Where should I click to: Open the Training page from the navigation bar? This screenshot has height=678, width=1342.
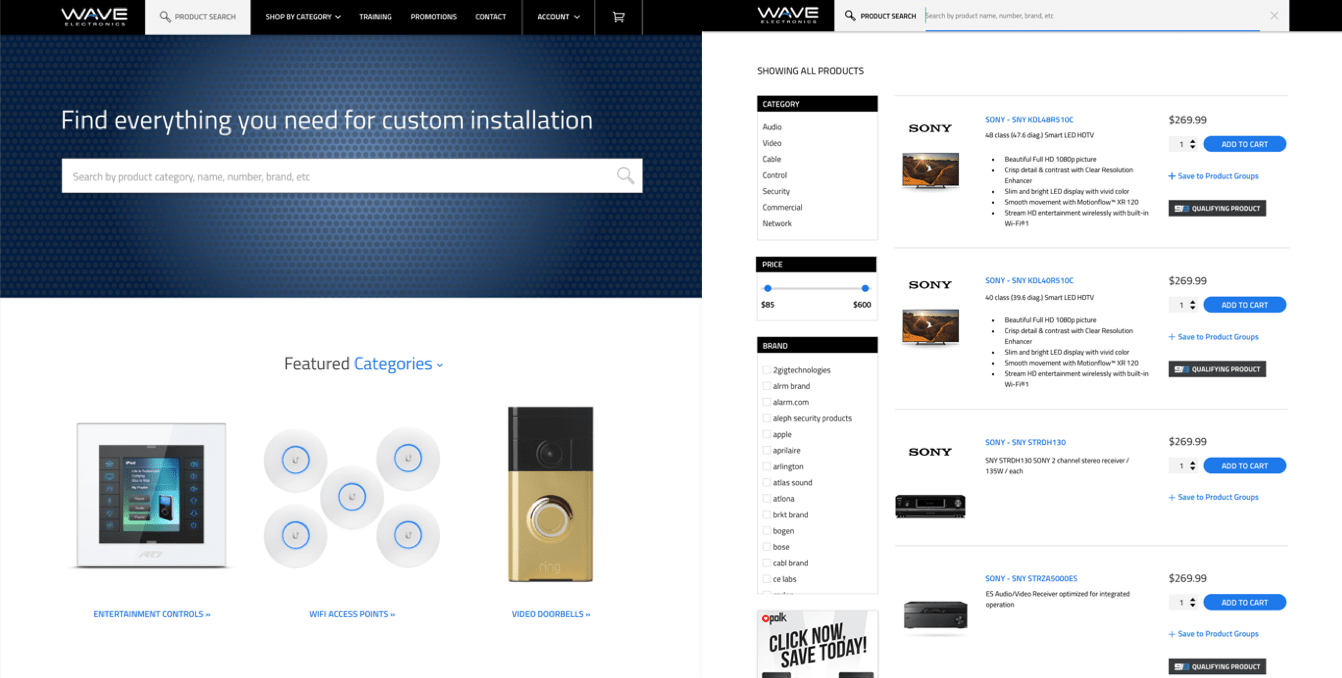pyautogui.click(x=375, y=17)
